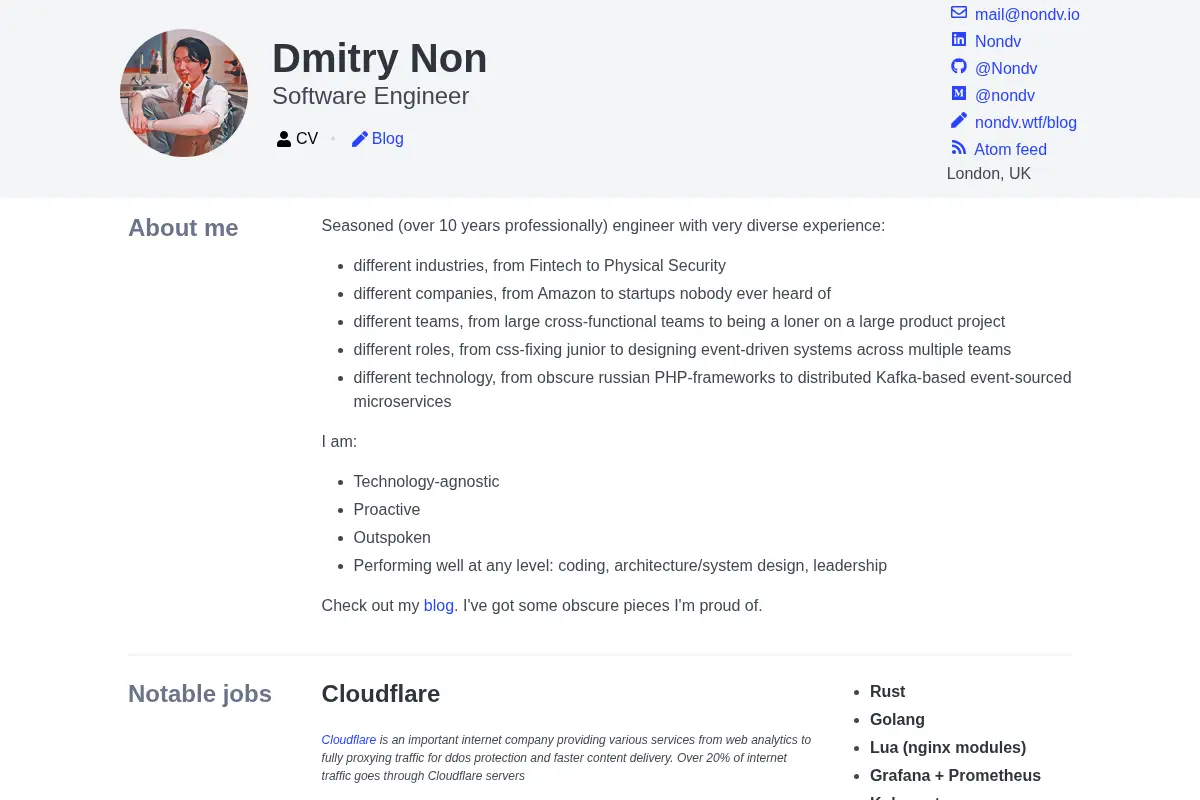Click the pencil icon next to Blog

tap(360, 139)
